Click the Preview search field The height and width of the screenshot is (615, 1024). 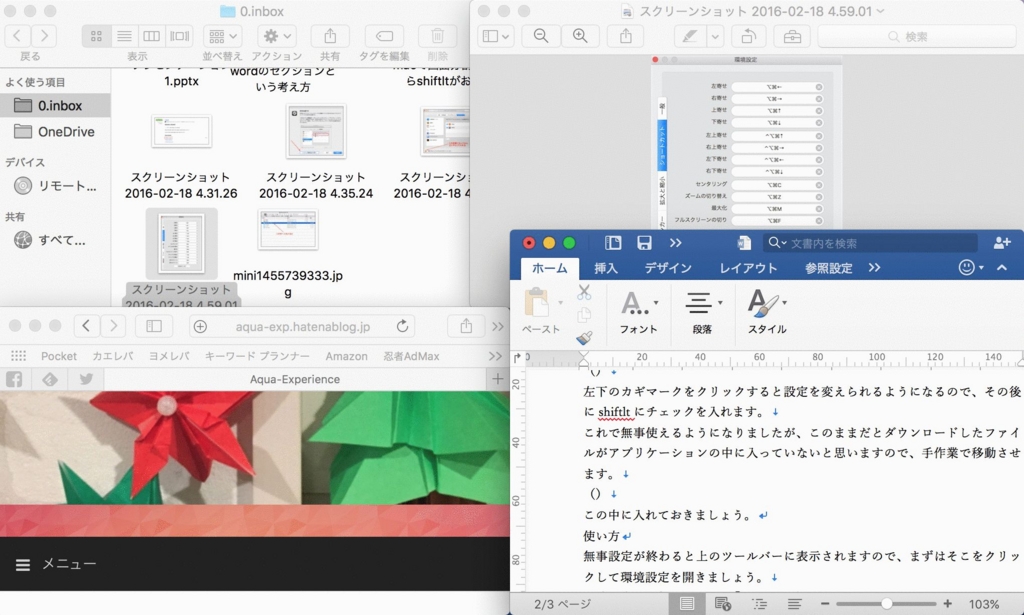916,37
